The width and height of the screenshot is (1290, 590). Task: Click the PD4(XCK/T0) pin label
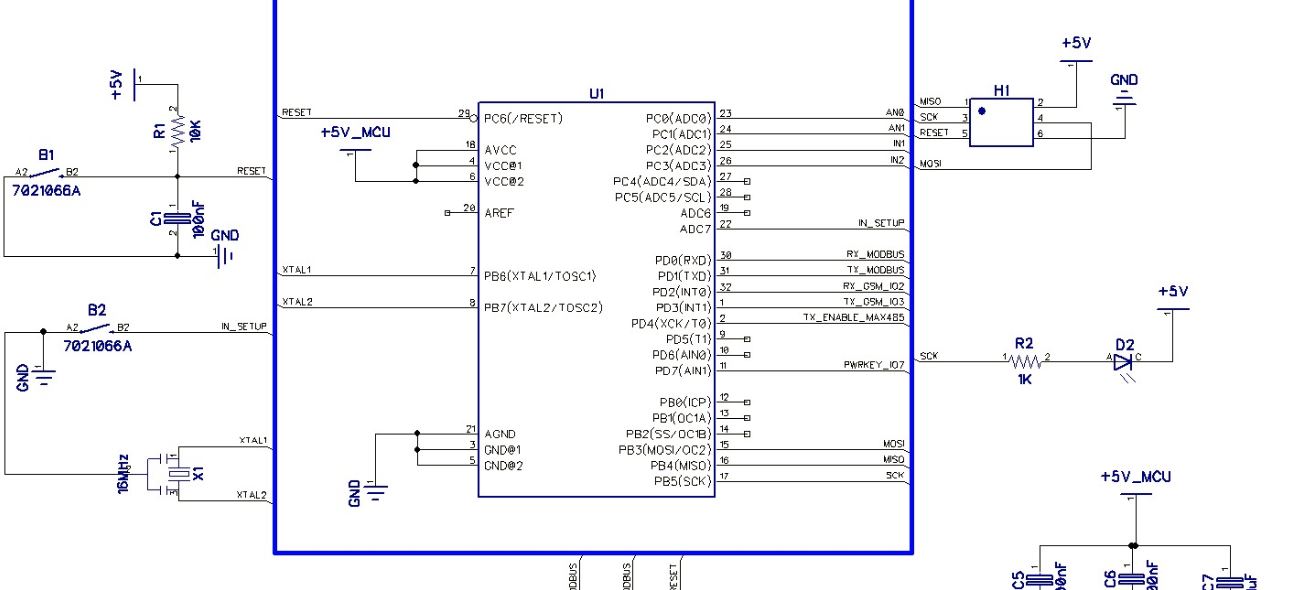[x=671, y=324]
